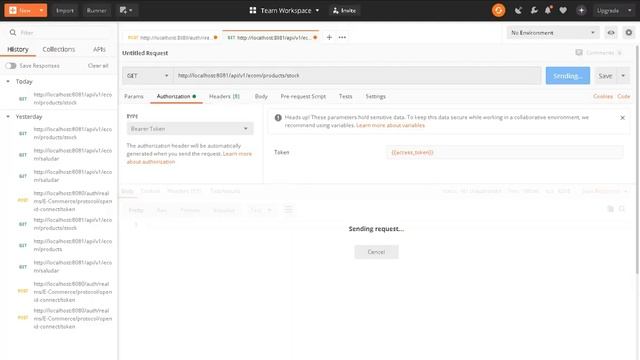Click the Invite button
This screenshot has height=360, width=640.
tap(344, 10)
